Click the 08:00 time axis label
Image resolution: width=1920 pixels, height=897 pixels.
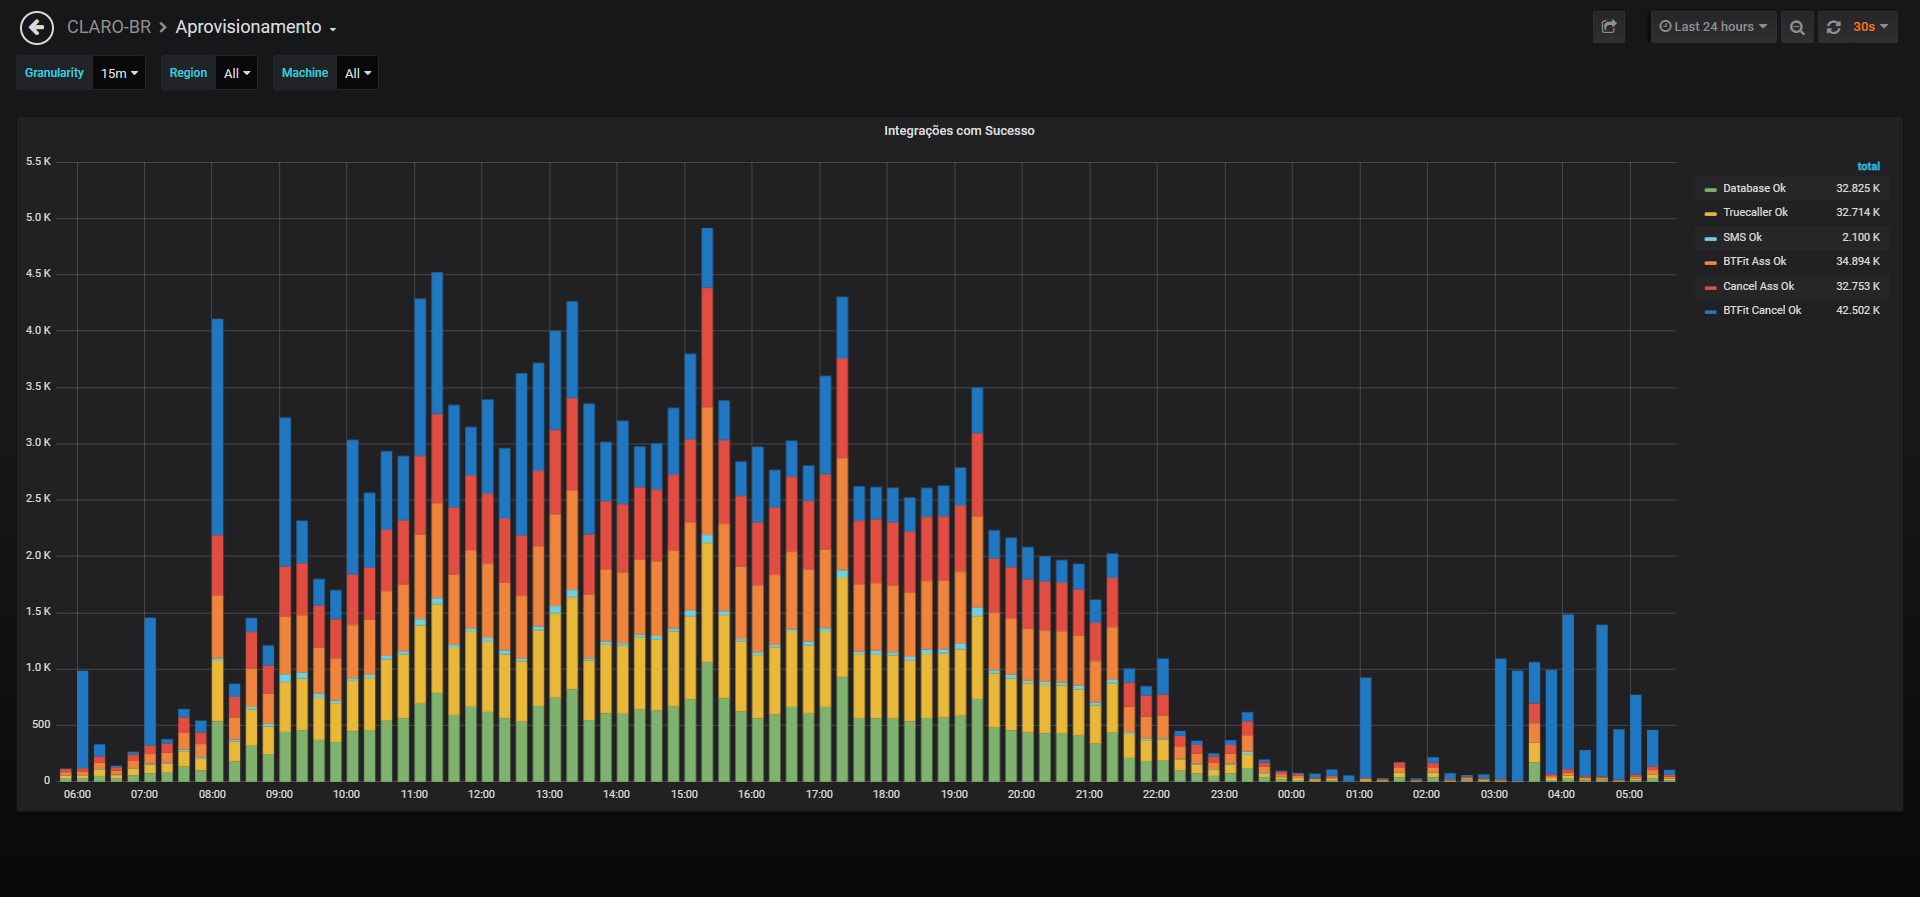212,794
